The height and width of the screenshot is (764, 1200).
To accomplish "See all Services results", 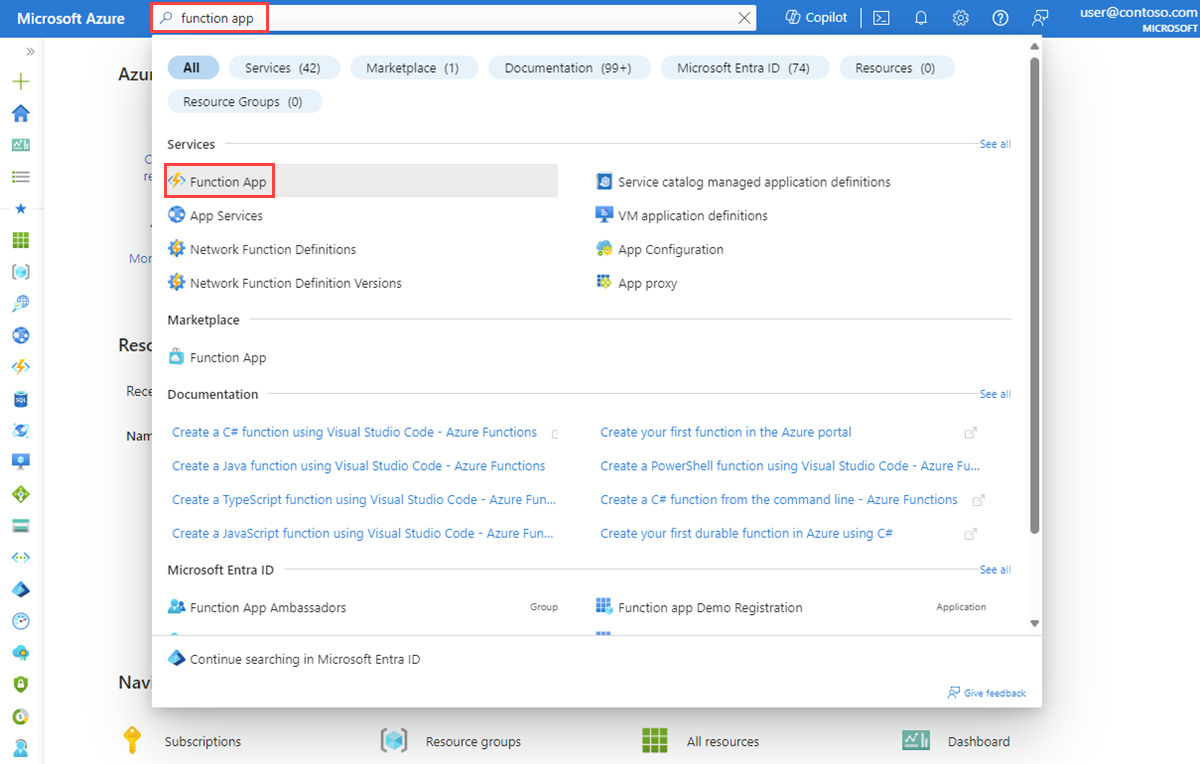I will pos(995,144).
